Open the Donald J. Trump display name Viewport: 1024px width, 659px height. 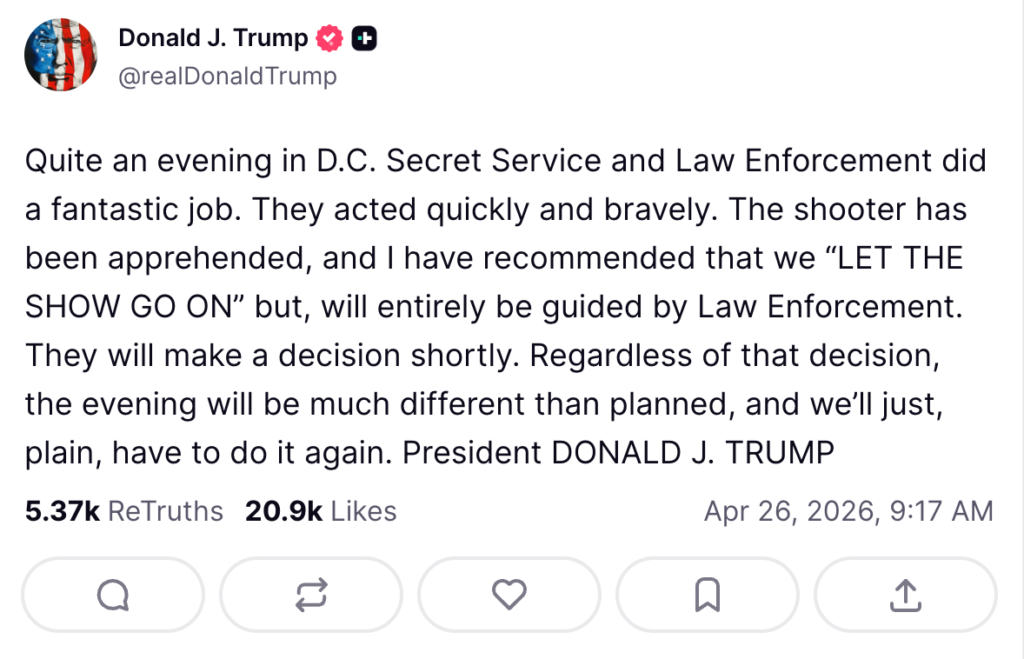pos(213,39)
